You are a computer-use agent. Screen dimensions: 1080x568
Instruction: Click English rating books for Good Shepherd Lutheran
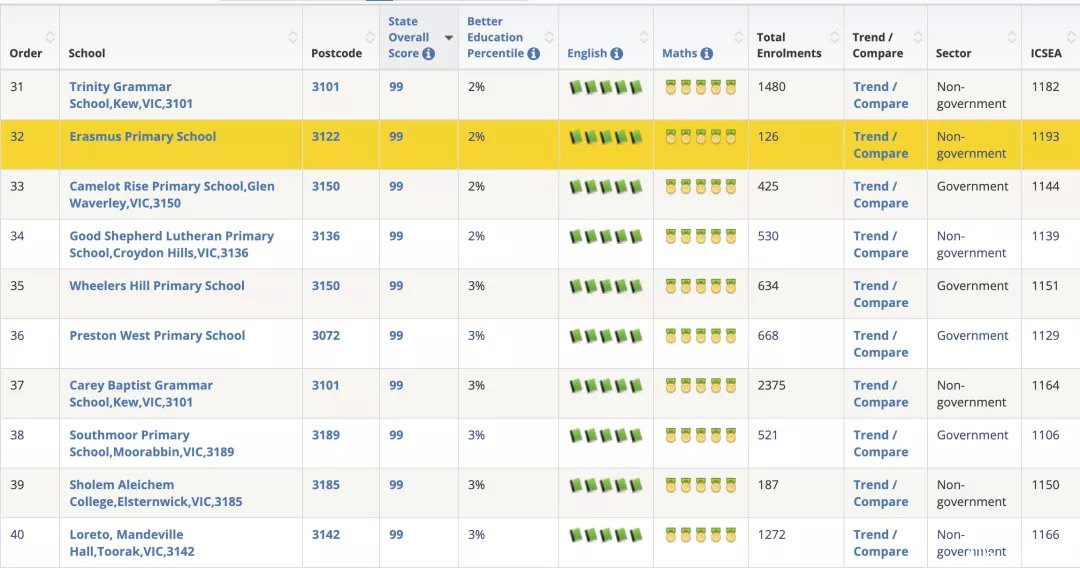[606, 236]
